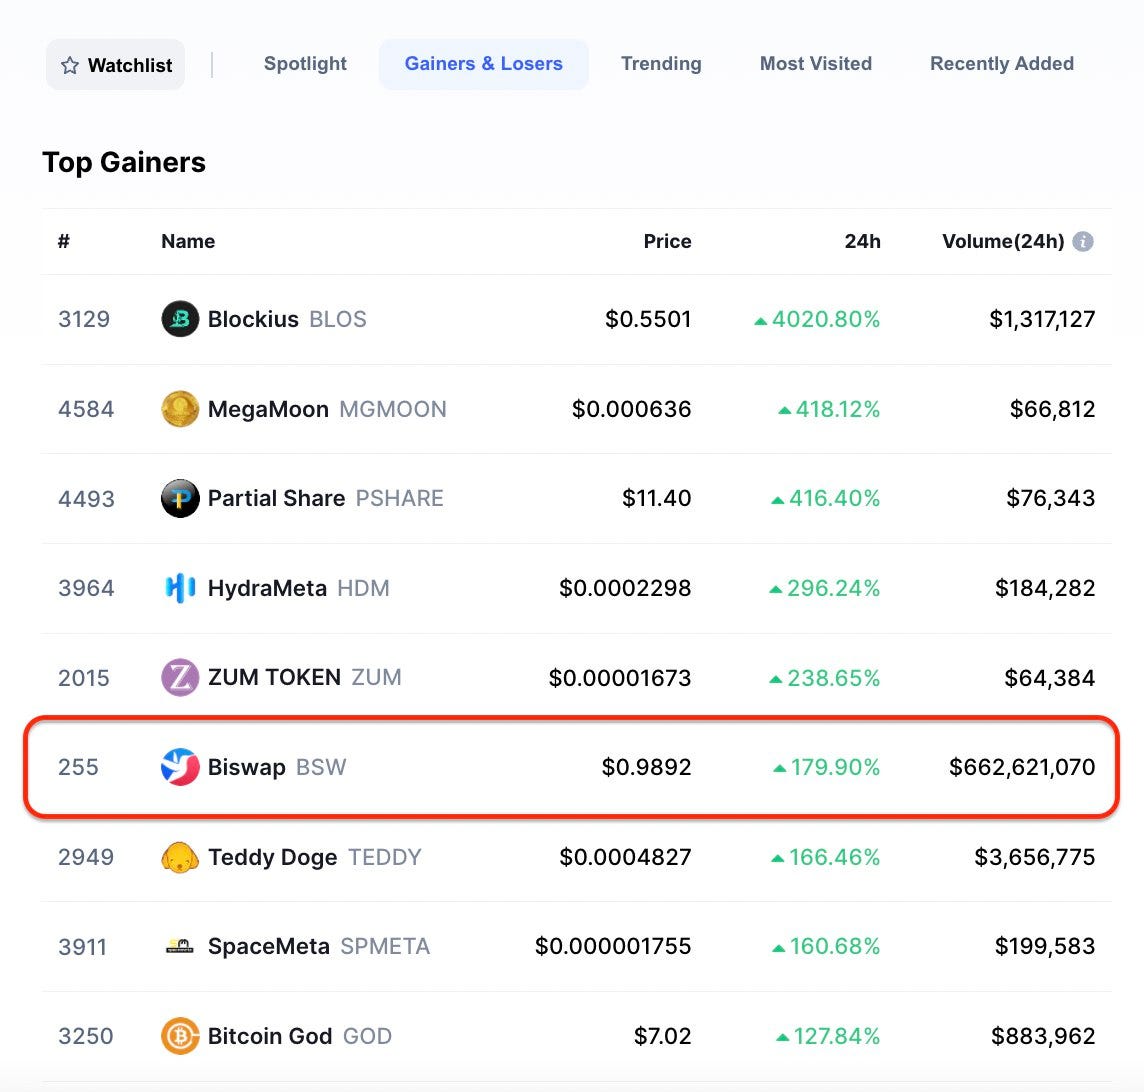The height and width of the screenshot is (1092, 1144).
Task: Click the Teddy Doge dog icon
Action: [x=179, y=857]
